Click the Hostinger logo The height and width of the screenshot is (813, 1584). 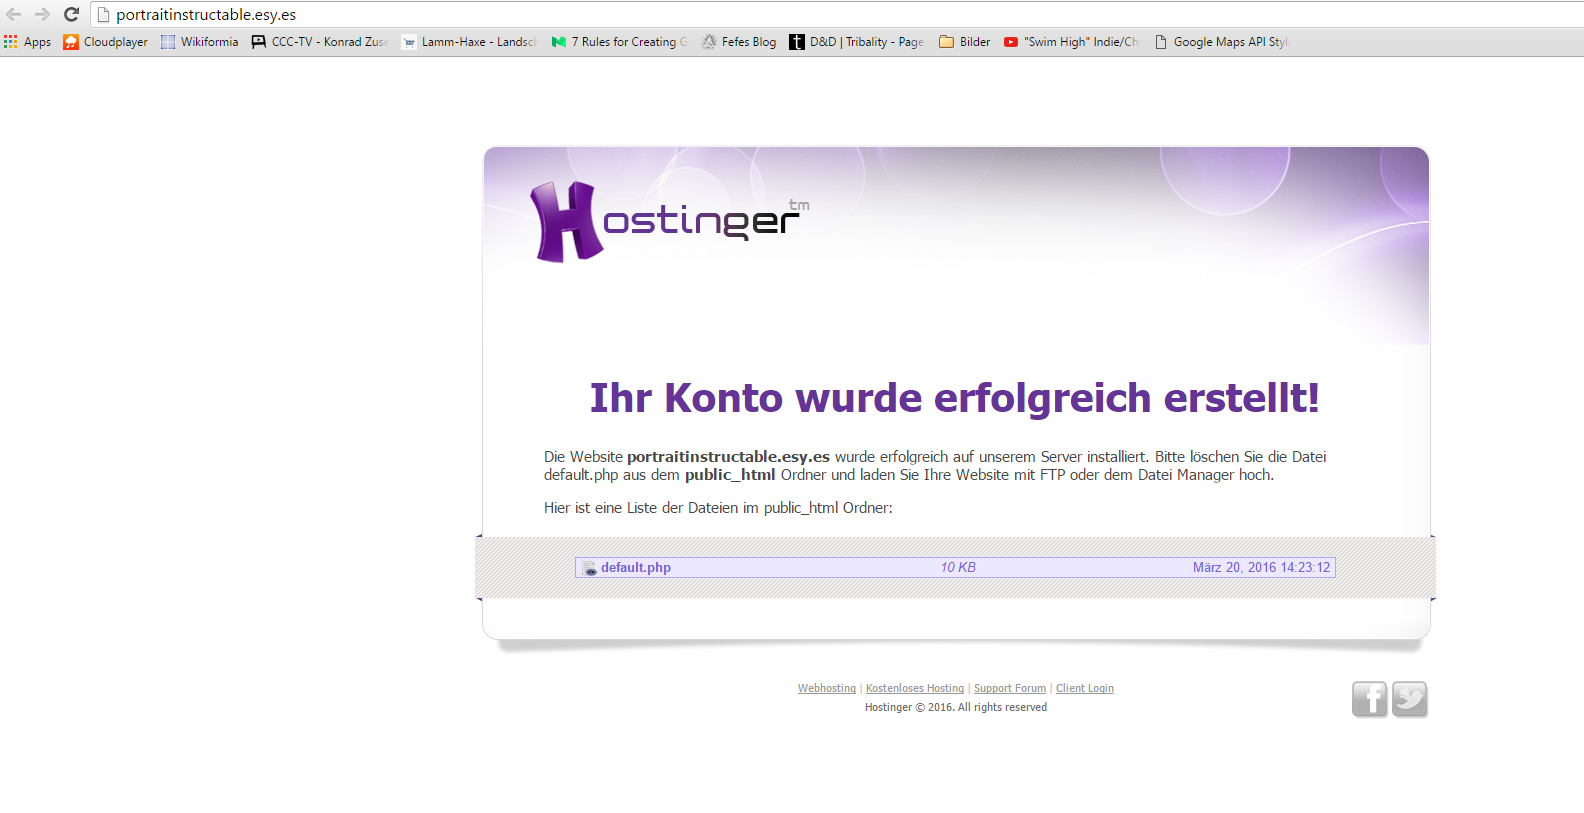(x=669, y=222)
